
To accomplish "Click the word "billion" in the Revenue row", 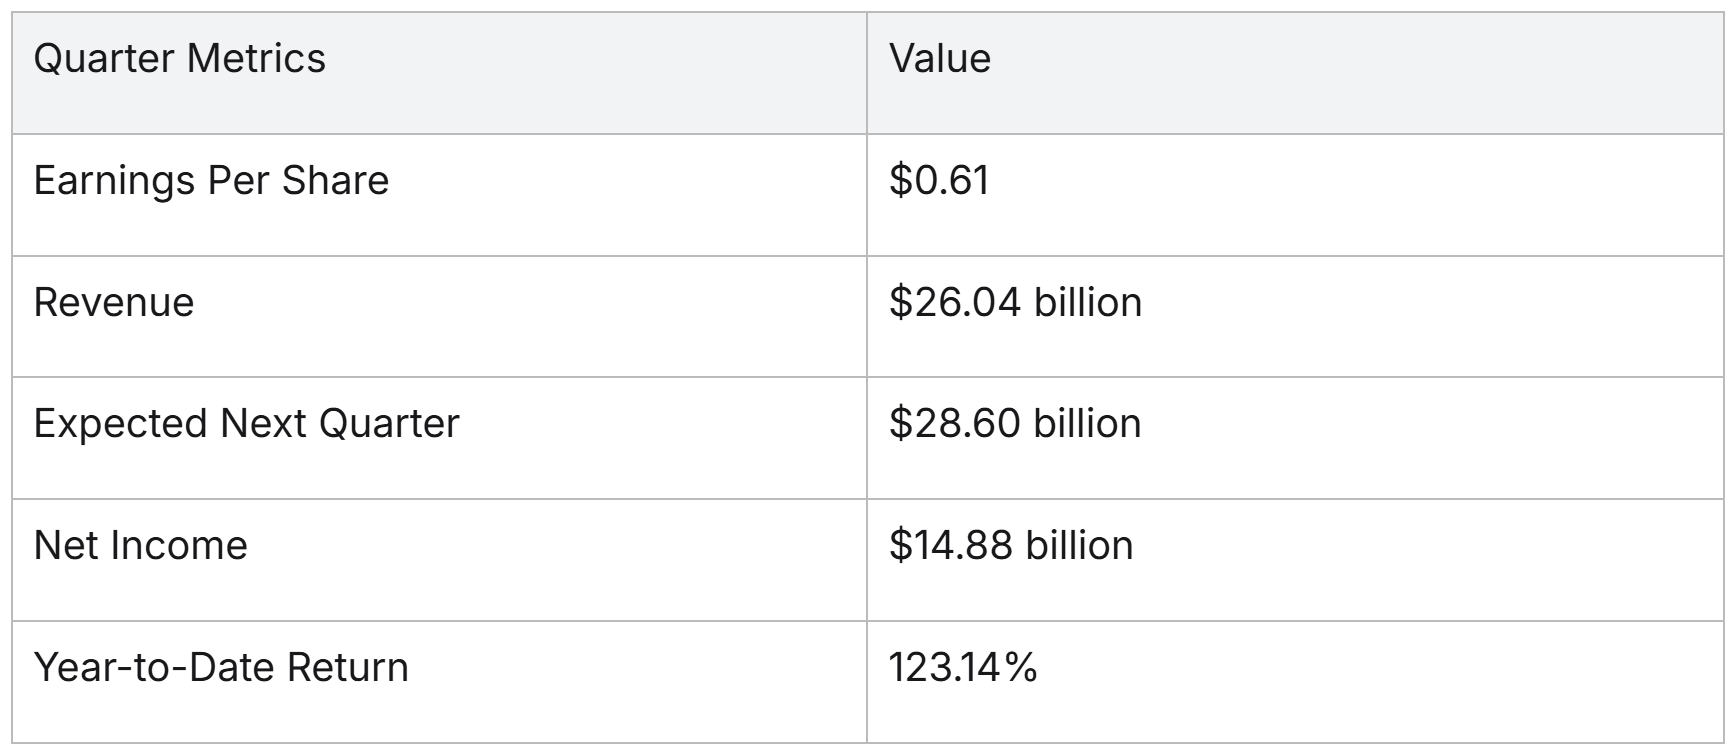I will [x=1088, y=303].
